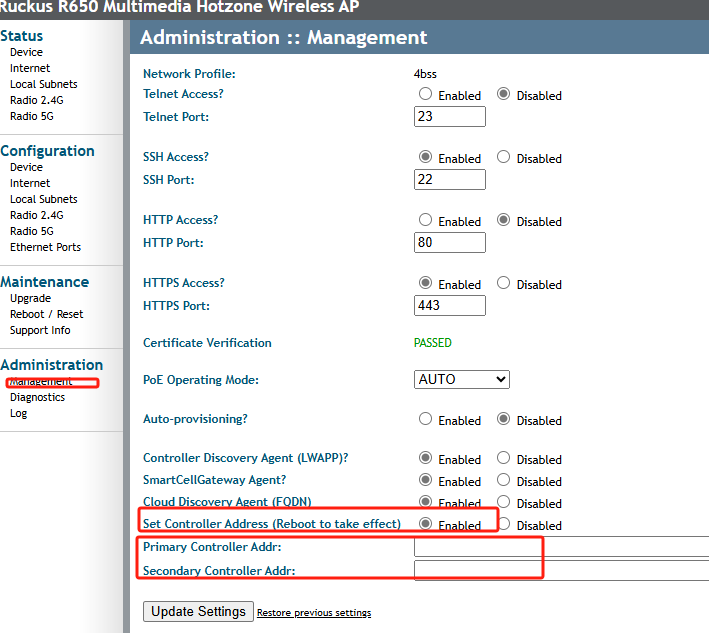Click the HTTPS Port field
The width and height of the screenshot is (709, 633).
(x=449, y=305)
